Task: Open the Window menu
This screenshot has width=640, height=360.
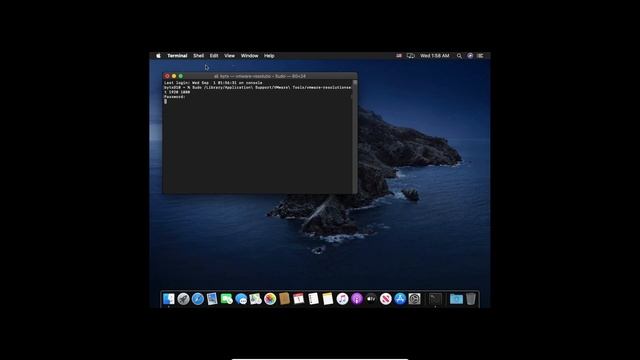Action: tap(249, 56)
